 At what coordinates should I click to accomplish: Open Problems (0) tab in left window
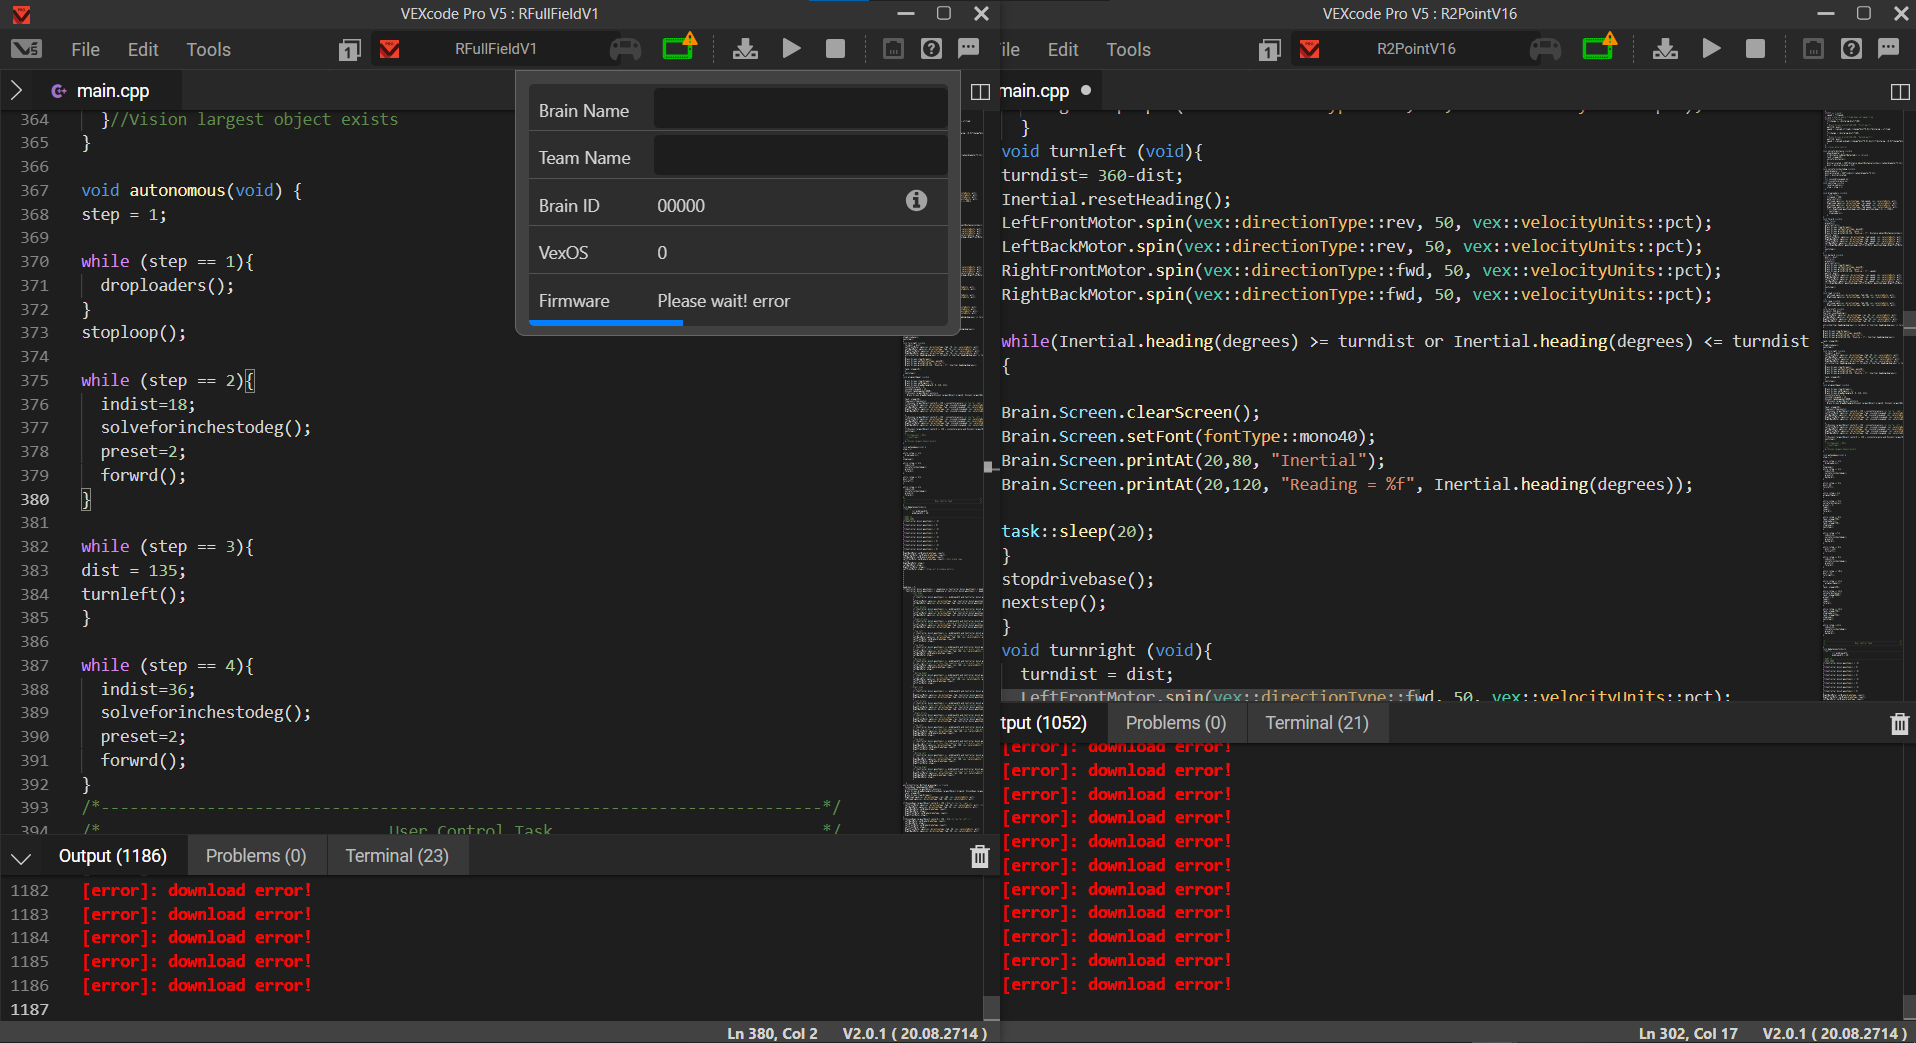tap(256, 856)
